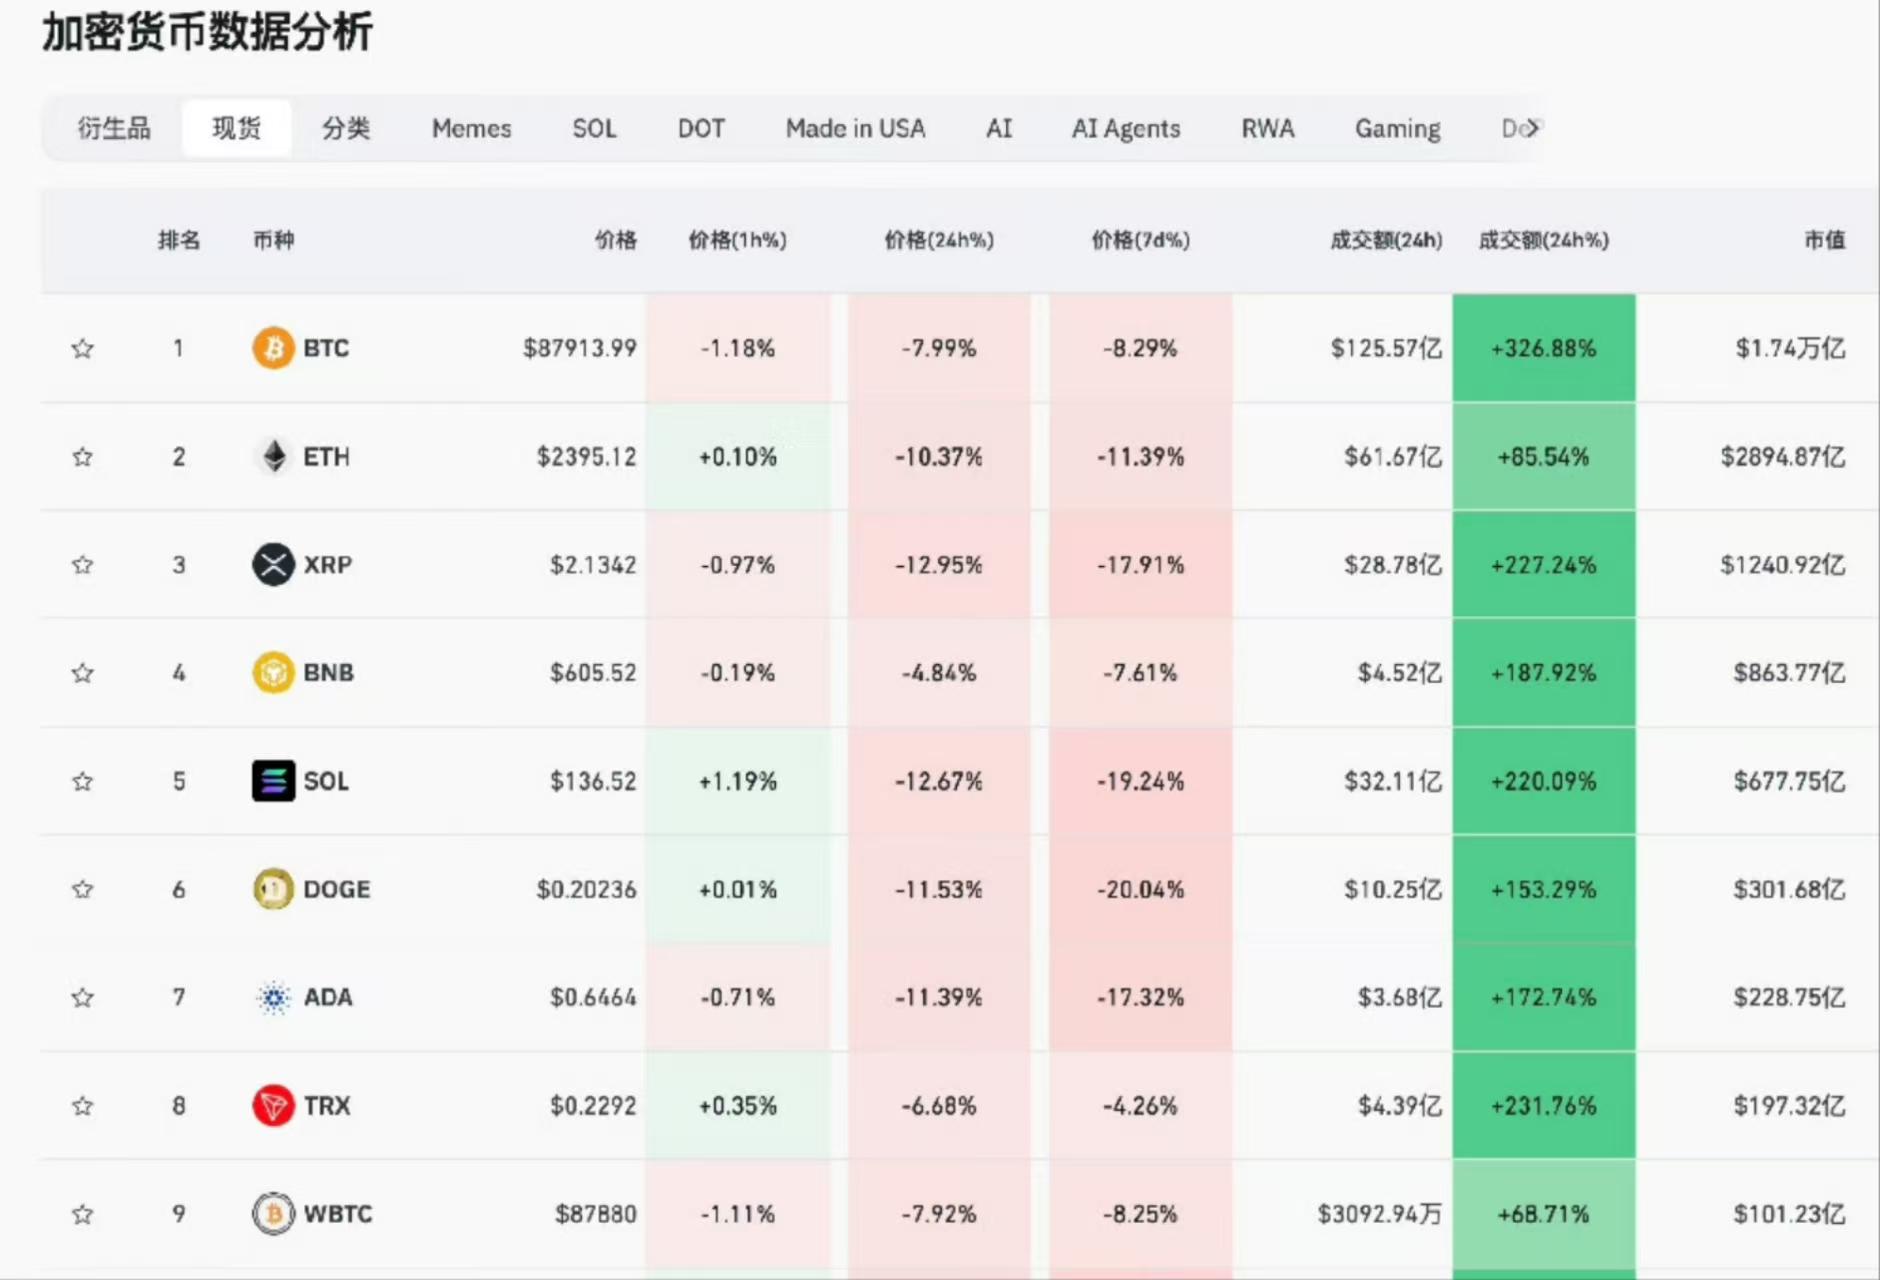Toggle favorite star for SOL row

(x=83, y=781)
